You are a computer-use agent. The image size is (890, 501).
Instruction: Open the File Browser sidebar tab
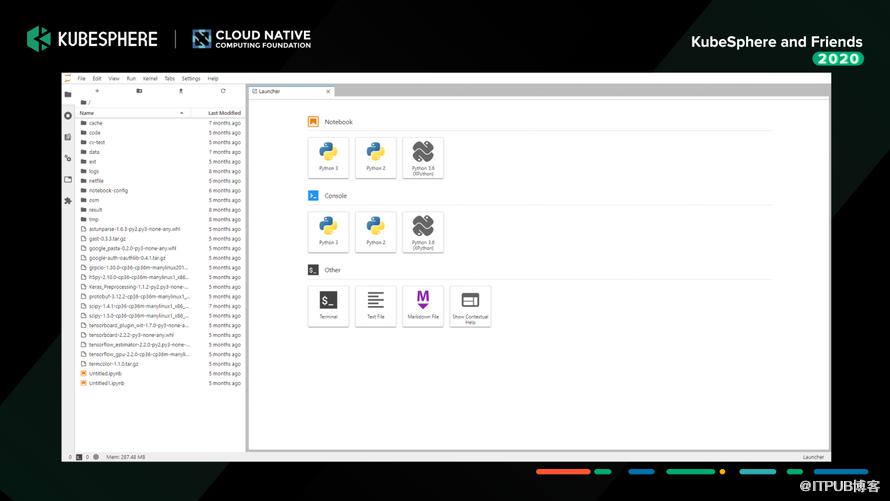tap(68, 94)
